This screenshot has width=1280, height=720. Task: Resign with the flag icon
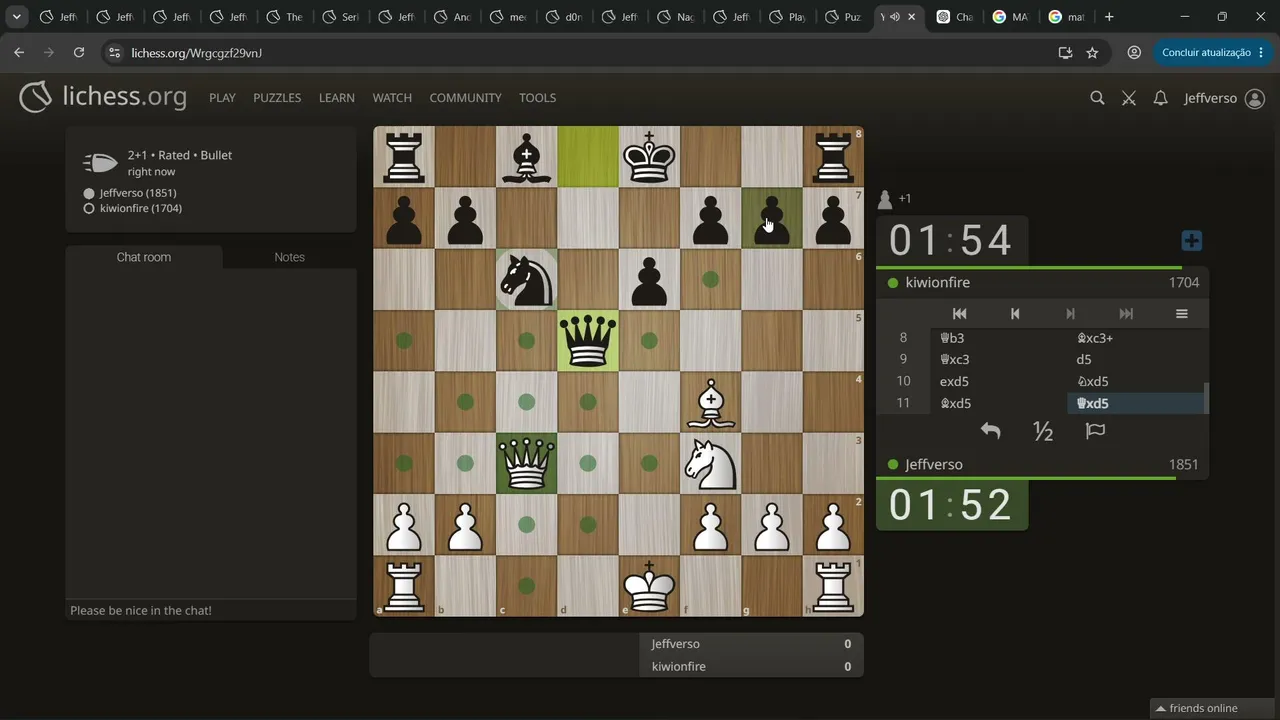1096,431
